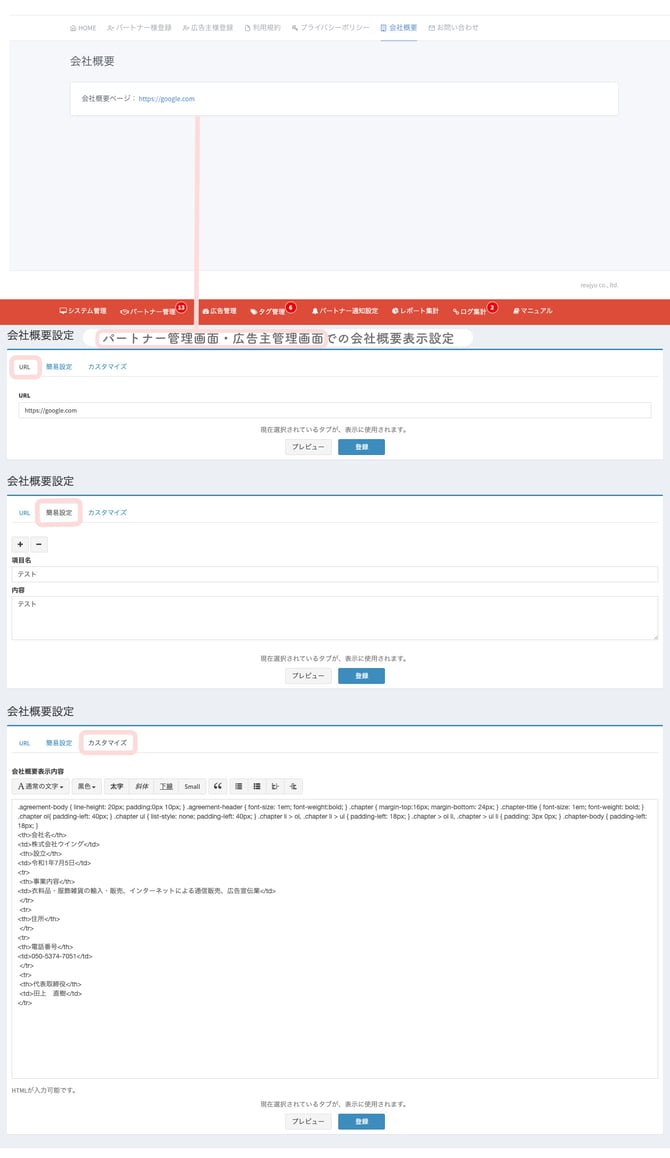Open パートナー通知設定 in the red admin bar
Screen dimensions: 670x1158
[x=344, y=311]
